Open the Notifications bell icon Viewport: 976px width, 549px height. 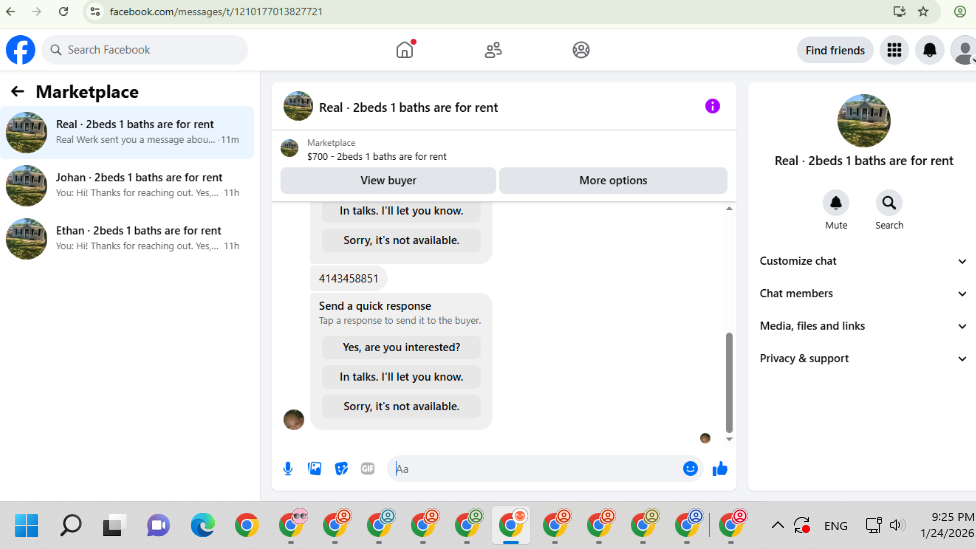tap(929, 50)
